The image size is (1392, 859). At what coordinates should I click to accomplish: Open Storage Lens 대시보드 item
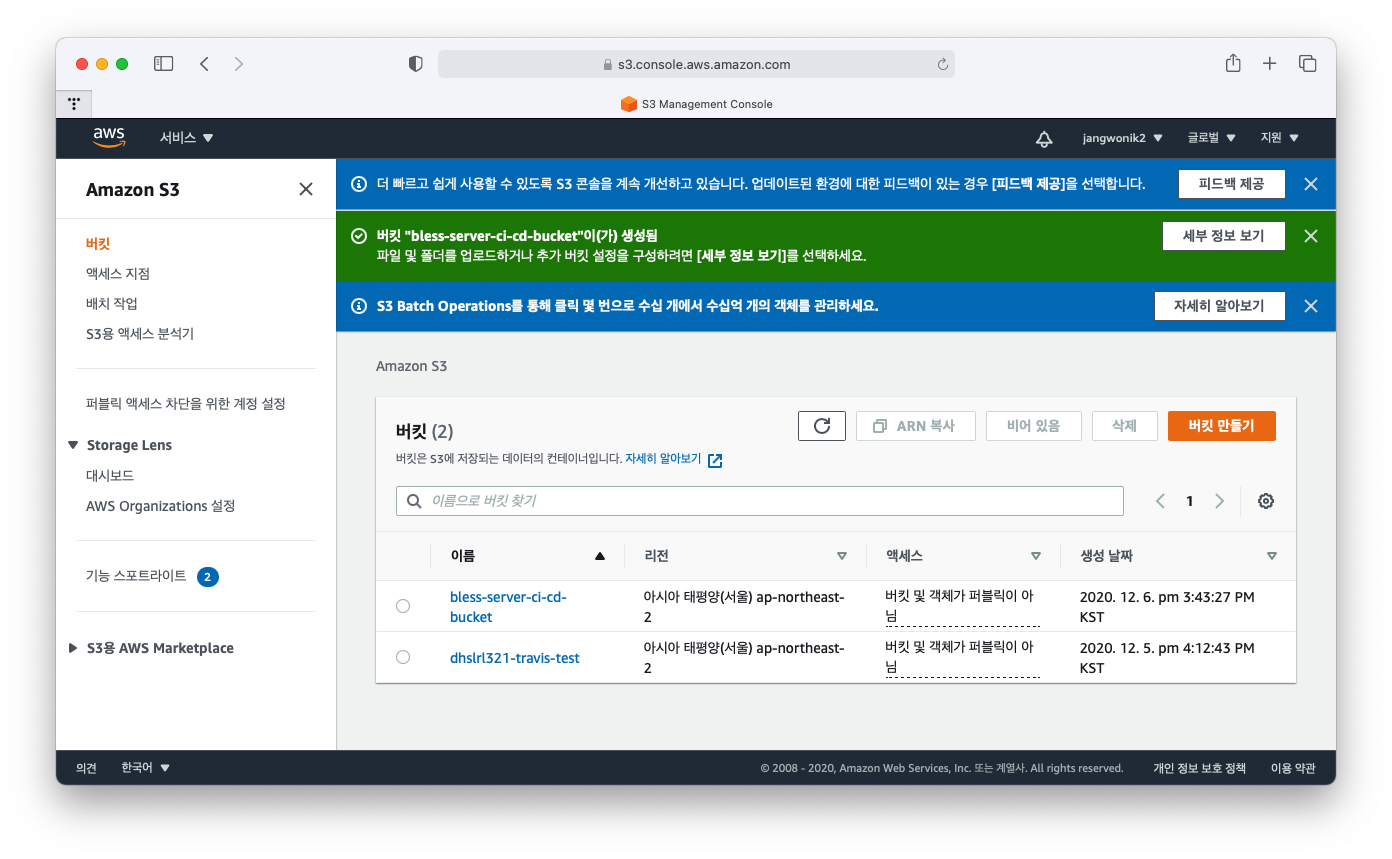click(110, 476)
